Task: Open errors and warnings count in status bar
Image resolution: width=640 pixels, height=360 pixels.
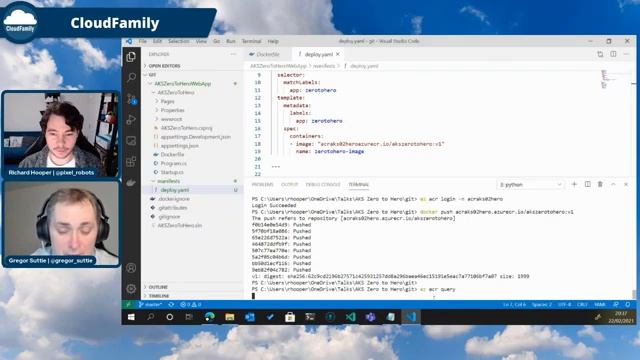Action: pyautogui.click(x=191, y=304)
